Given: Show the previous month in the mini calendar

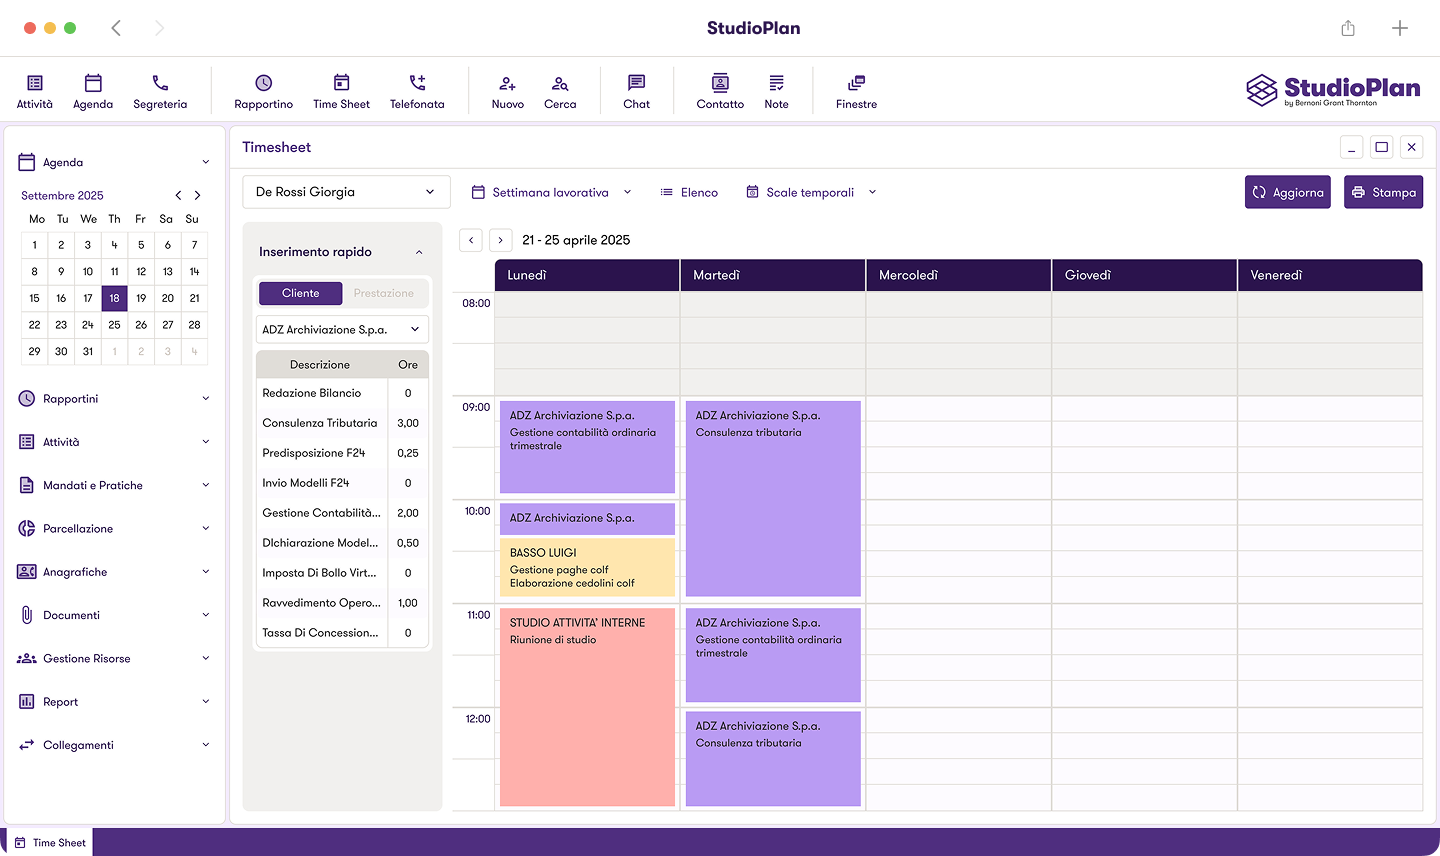Looking at the screenshot, I should (x=178, y=195).
